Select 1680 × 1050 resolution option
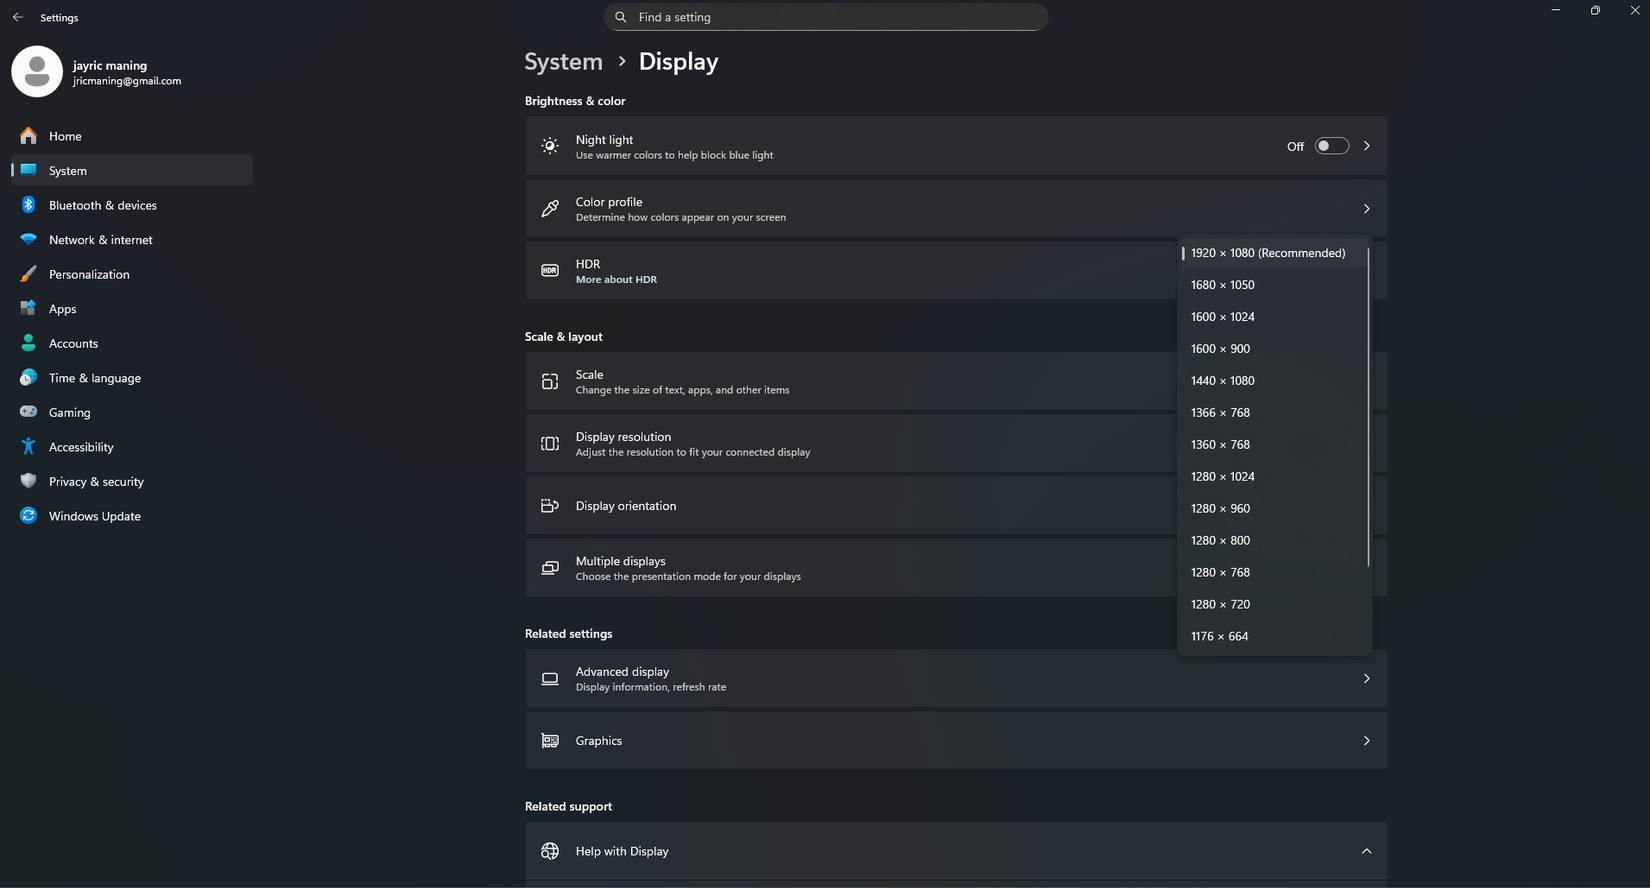This screenshot has height=888, width=1650. [x=1222, y=285]
